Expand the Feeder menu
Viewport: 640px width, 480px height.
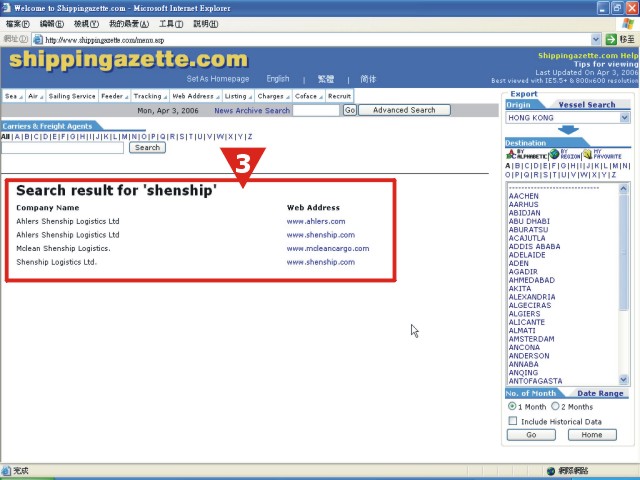(115, 96)
